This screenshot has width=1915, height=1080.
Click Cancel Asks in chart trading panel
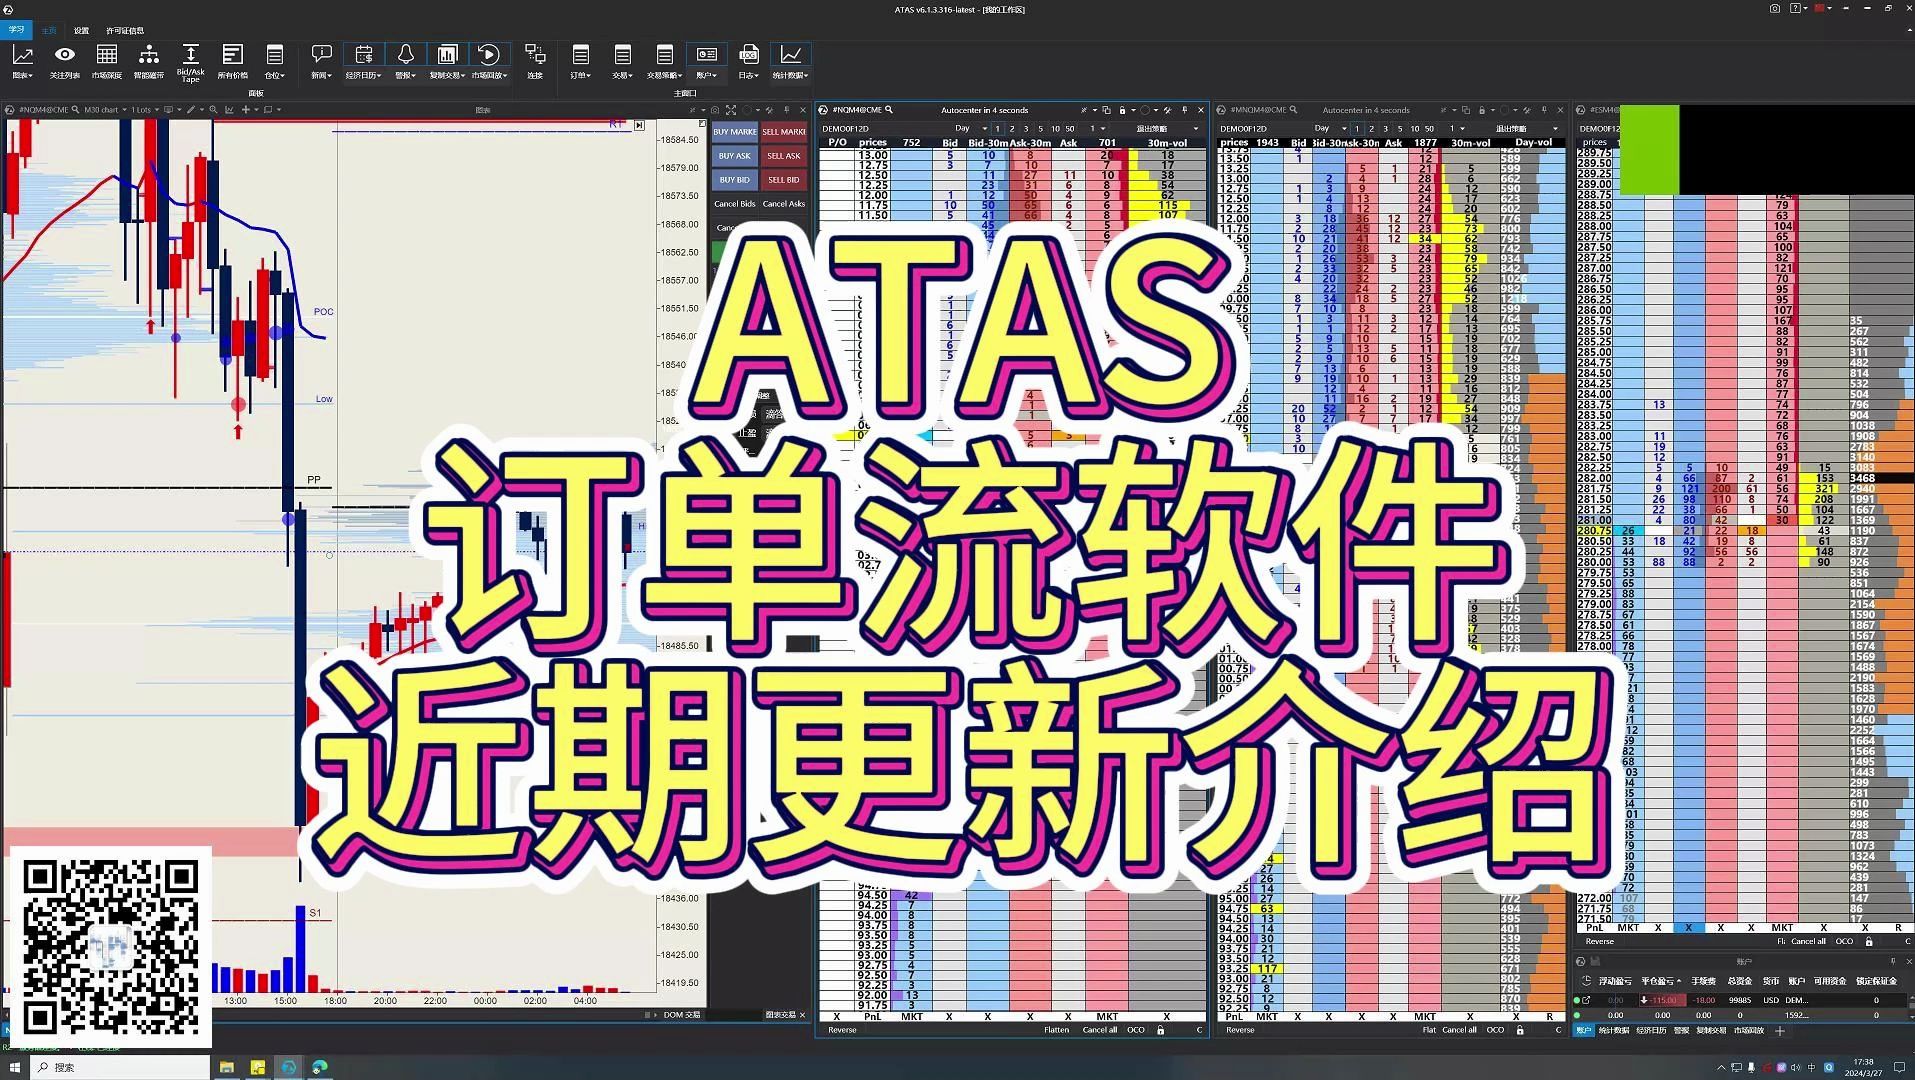tap(783, 204)
